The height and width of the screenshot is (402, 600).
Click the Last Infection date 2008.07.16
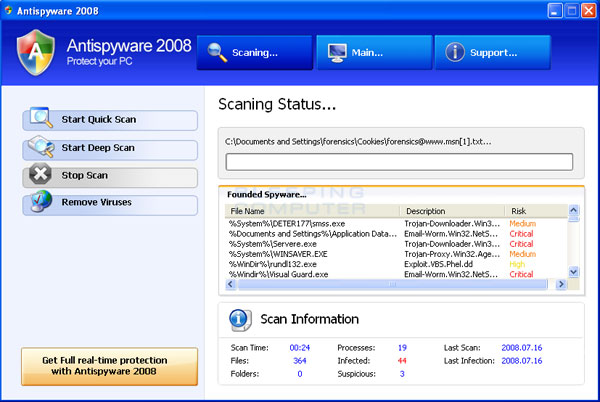522,361
